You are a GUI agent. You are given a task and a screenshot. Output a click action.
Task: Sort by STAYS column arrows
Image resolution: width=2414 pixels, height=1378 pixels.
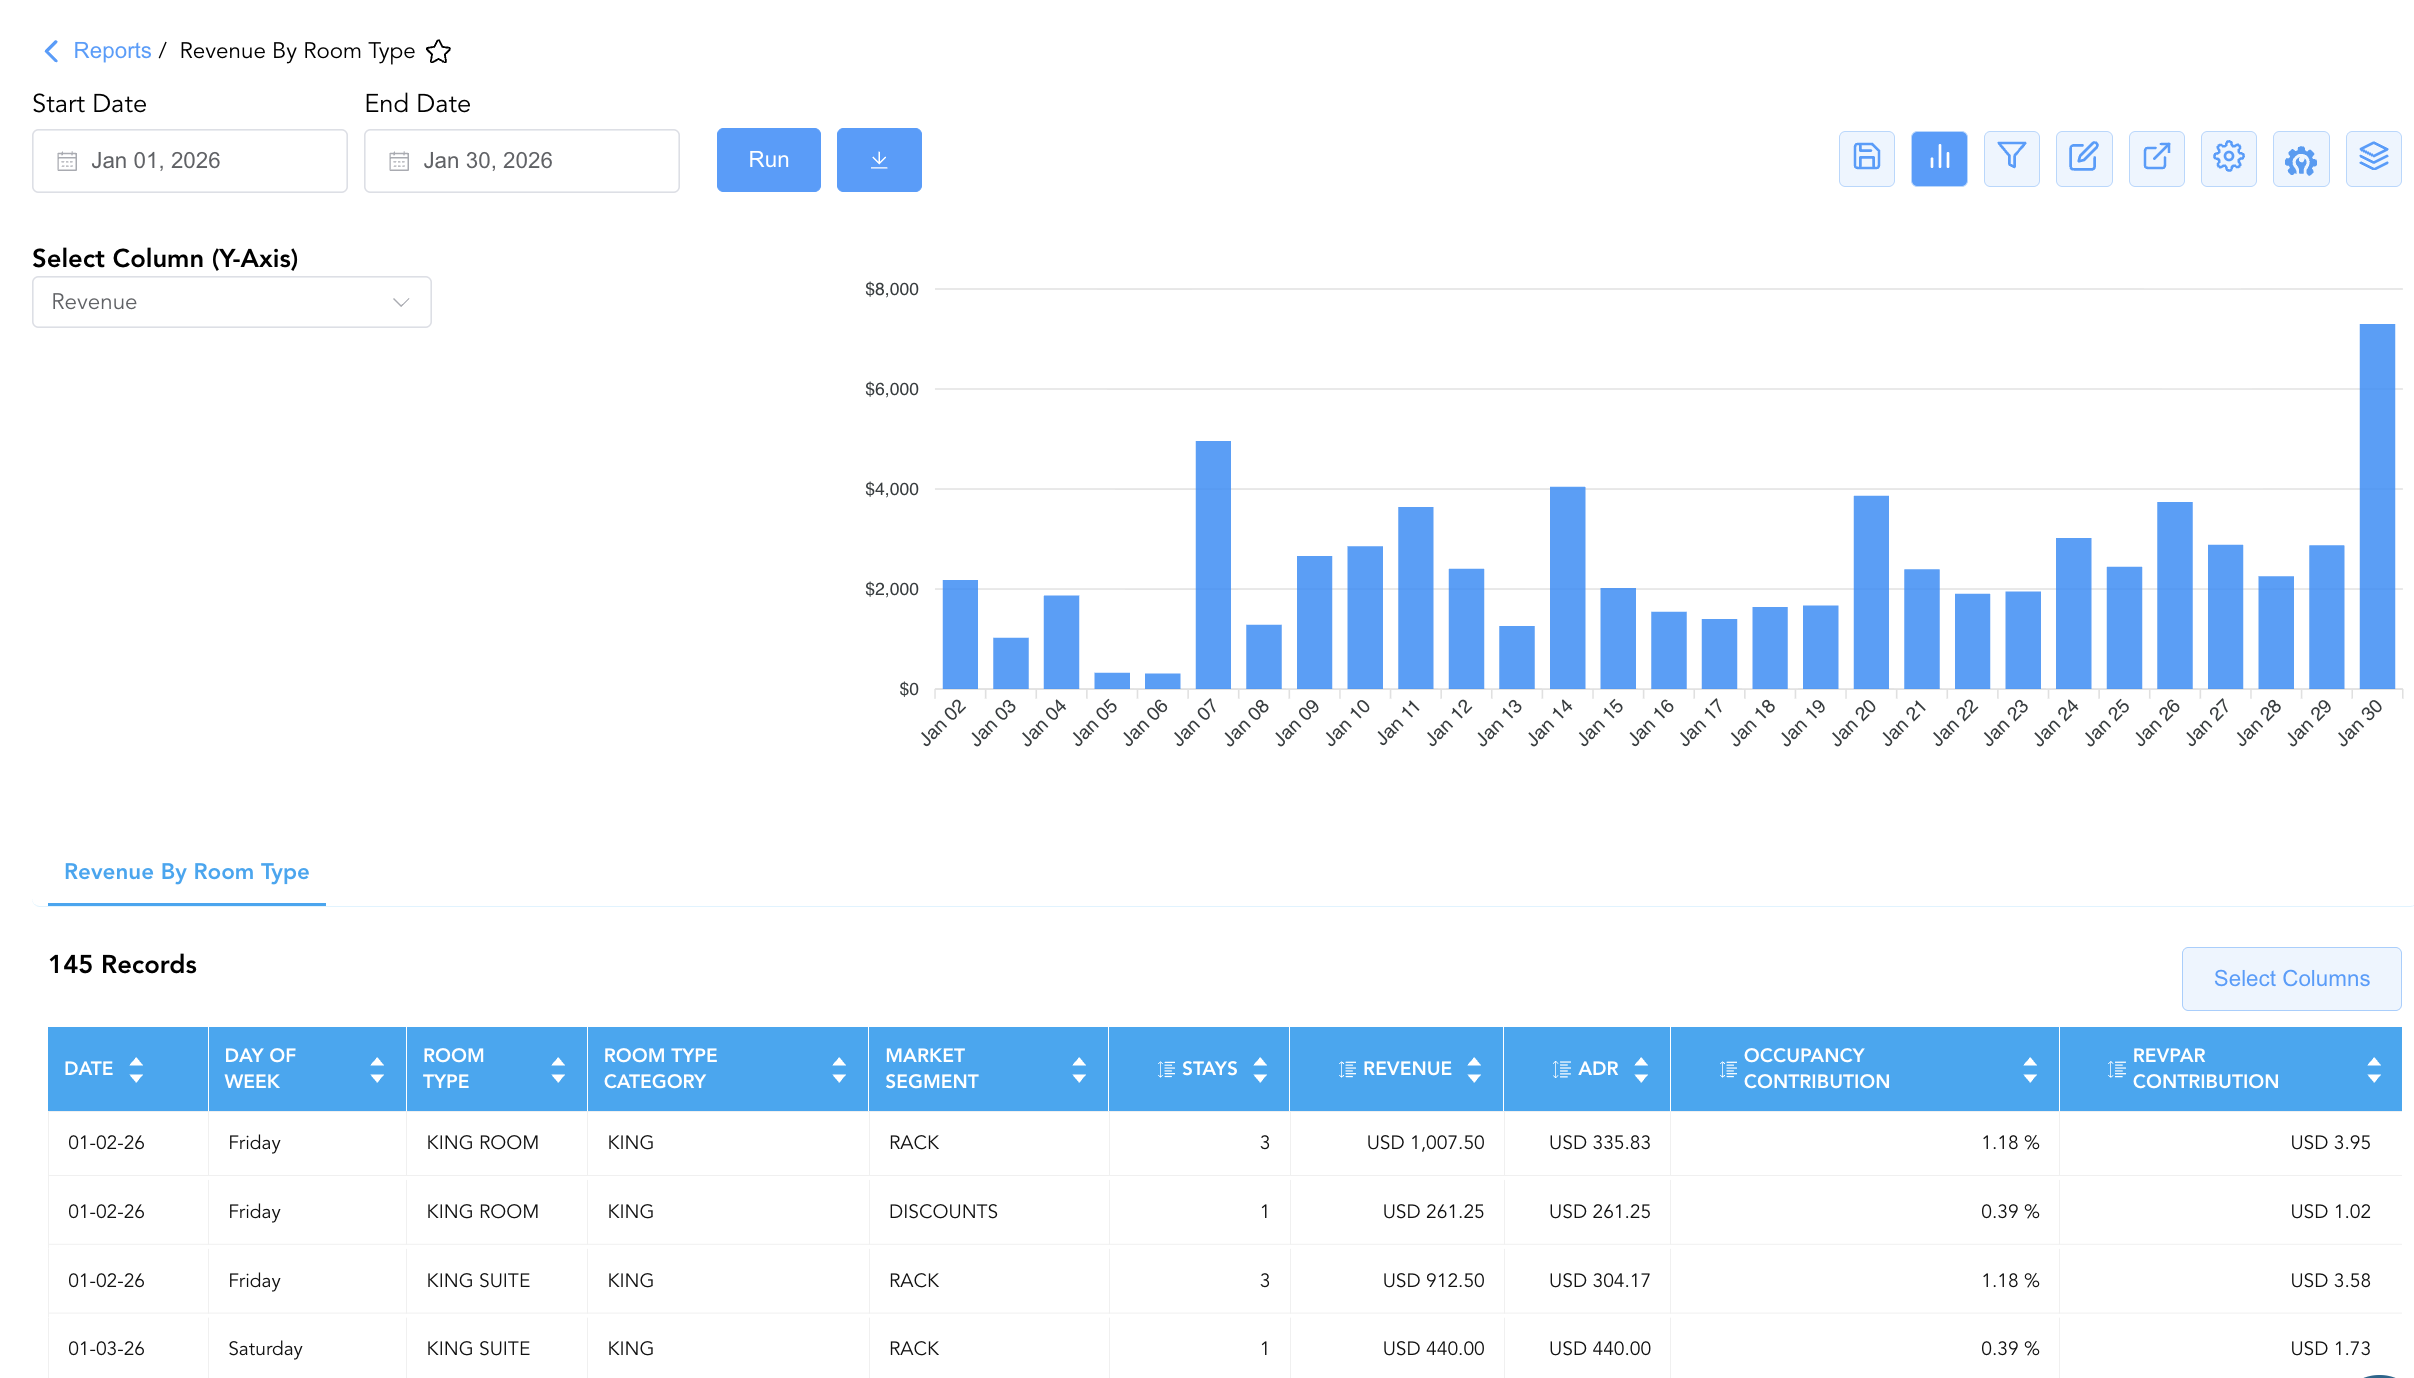coord(1260,1069)
